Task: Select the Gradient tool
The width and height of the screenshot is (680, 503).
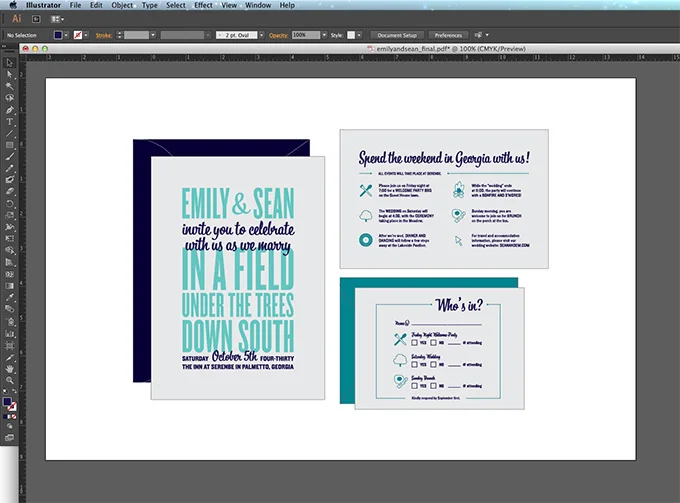Action: 10,286
